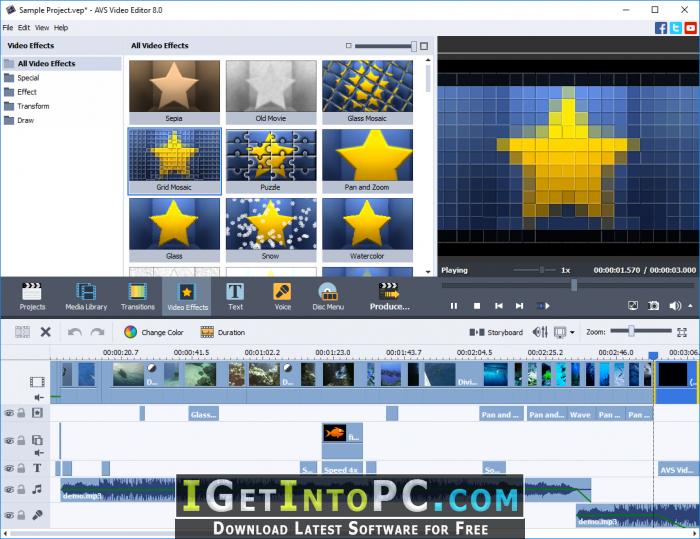The height and width of the screenshot is (539, 700).
Task: Open the Text tool
Action: point(235,297)
